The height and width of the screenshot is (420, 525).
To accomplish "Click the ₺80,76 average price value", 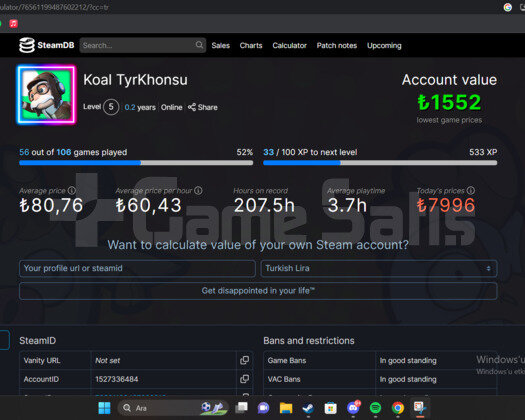I will pyautogui.click(x=51, y=205).
